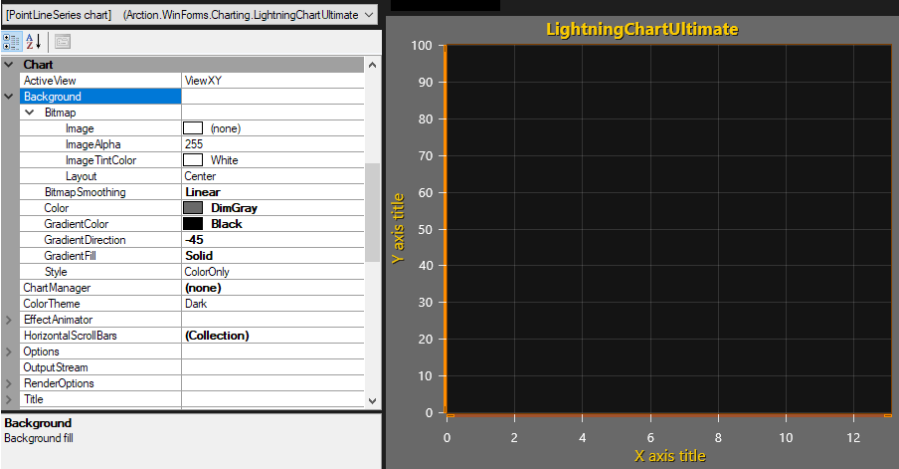Viewport: 899px width, 469px height.
Task: Collapse the Chart category
Action: click(x=9, y=65)
